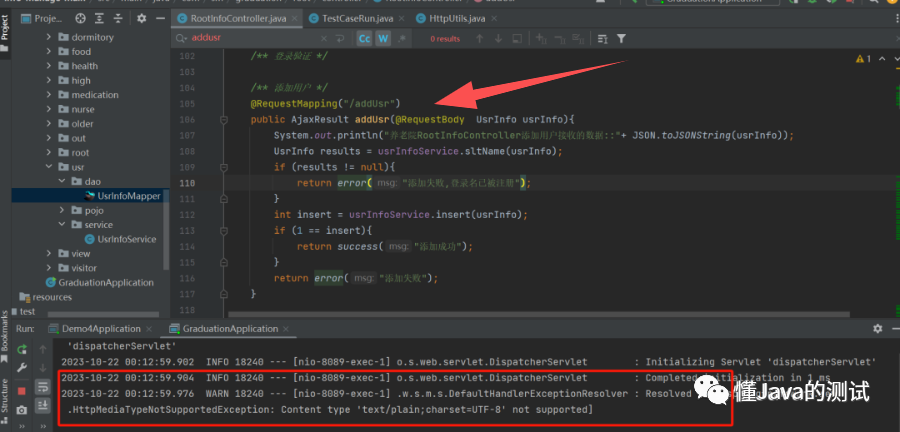
Task: Toggle Soft-Wrap in Run console
Action: click(42, 387)
